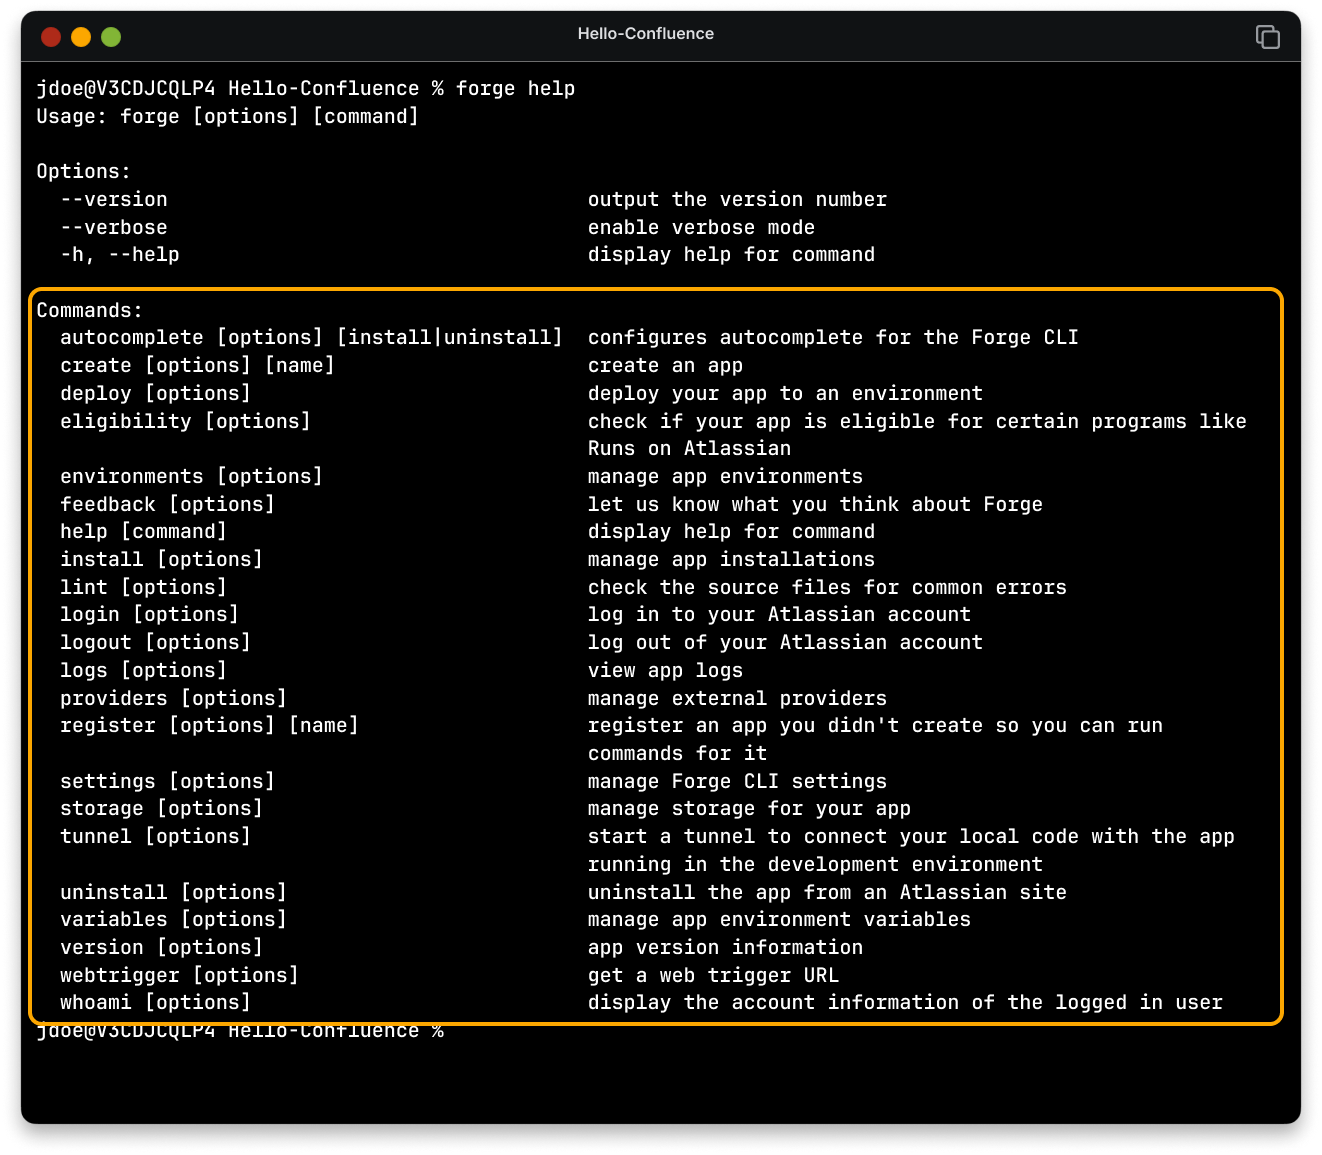Click the 'Options:' heading

(x=84, y=171)
